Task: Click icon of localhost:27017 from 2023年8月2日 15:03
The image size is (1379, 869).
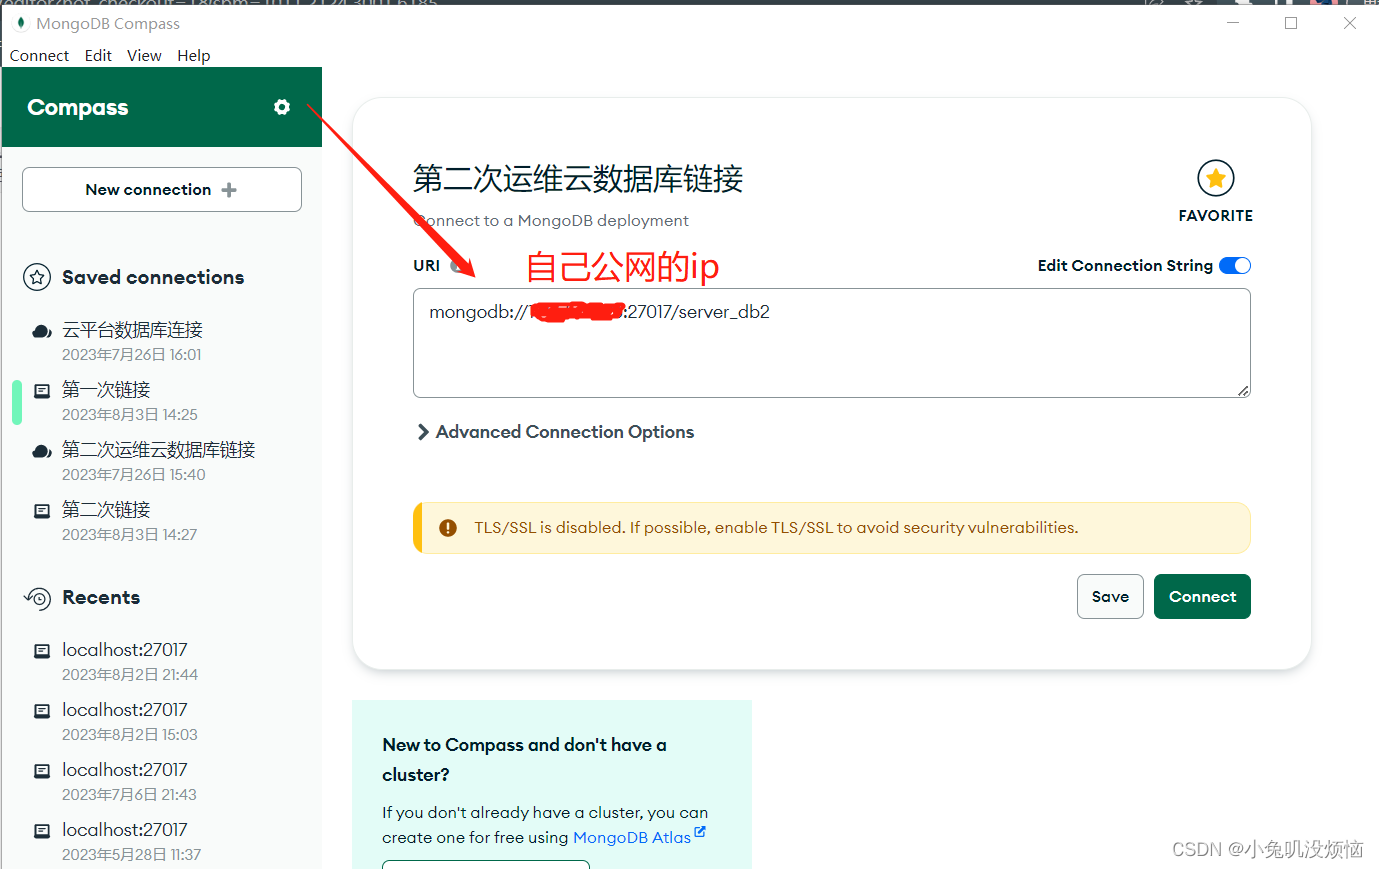Action: click(x=42, y=711)
